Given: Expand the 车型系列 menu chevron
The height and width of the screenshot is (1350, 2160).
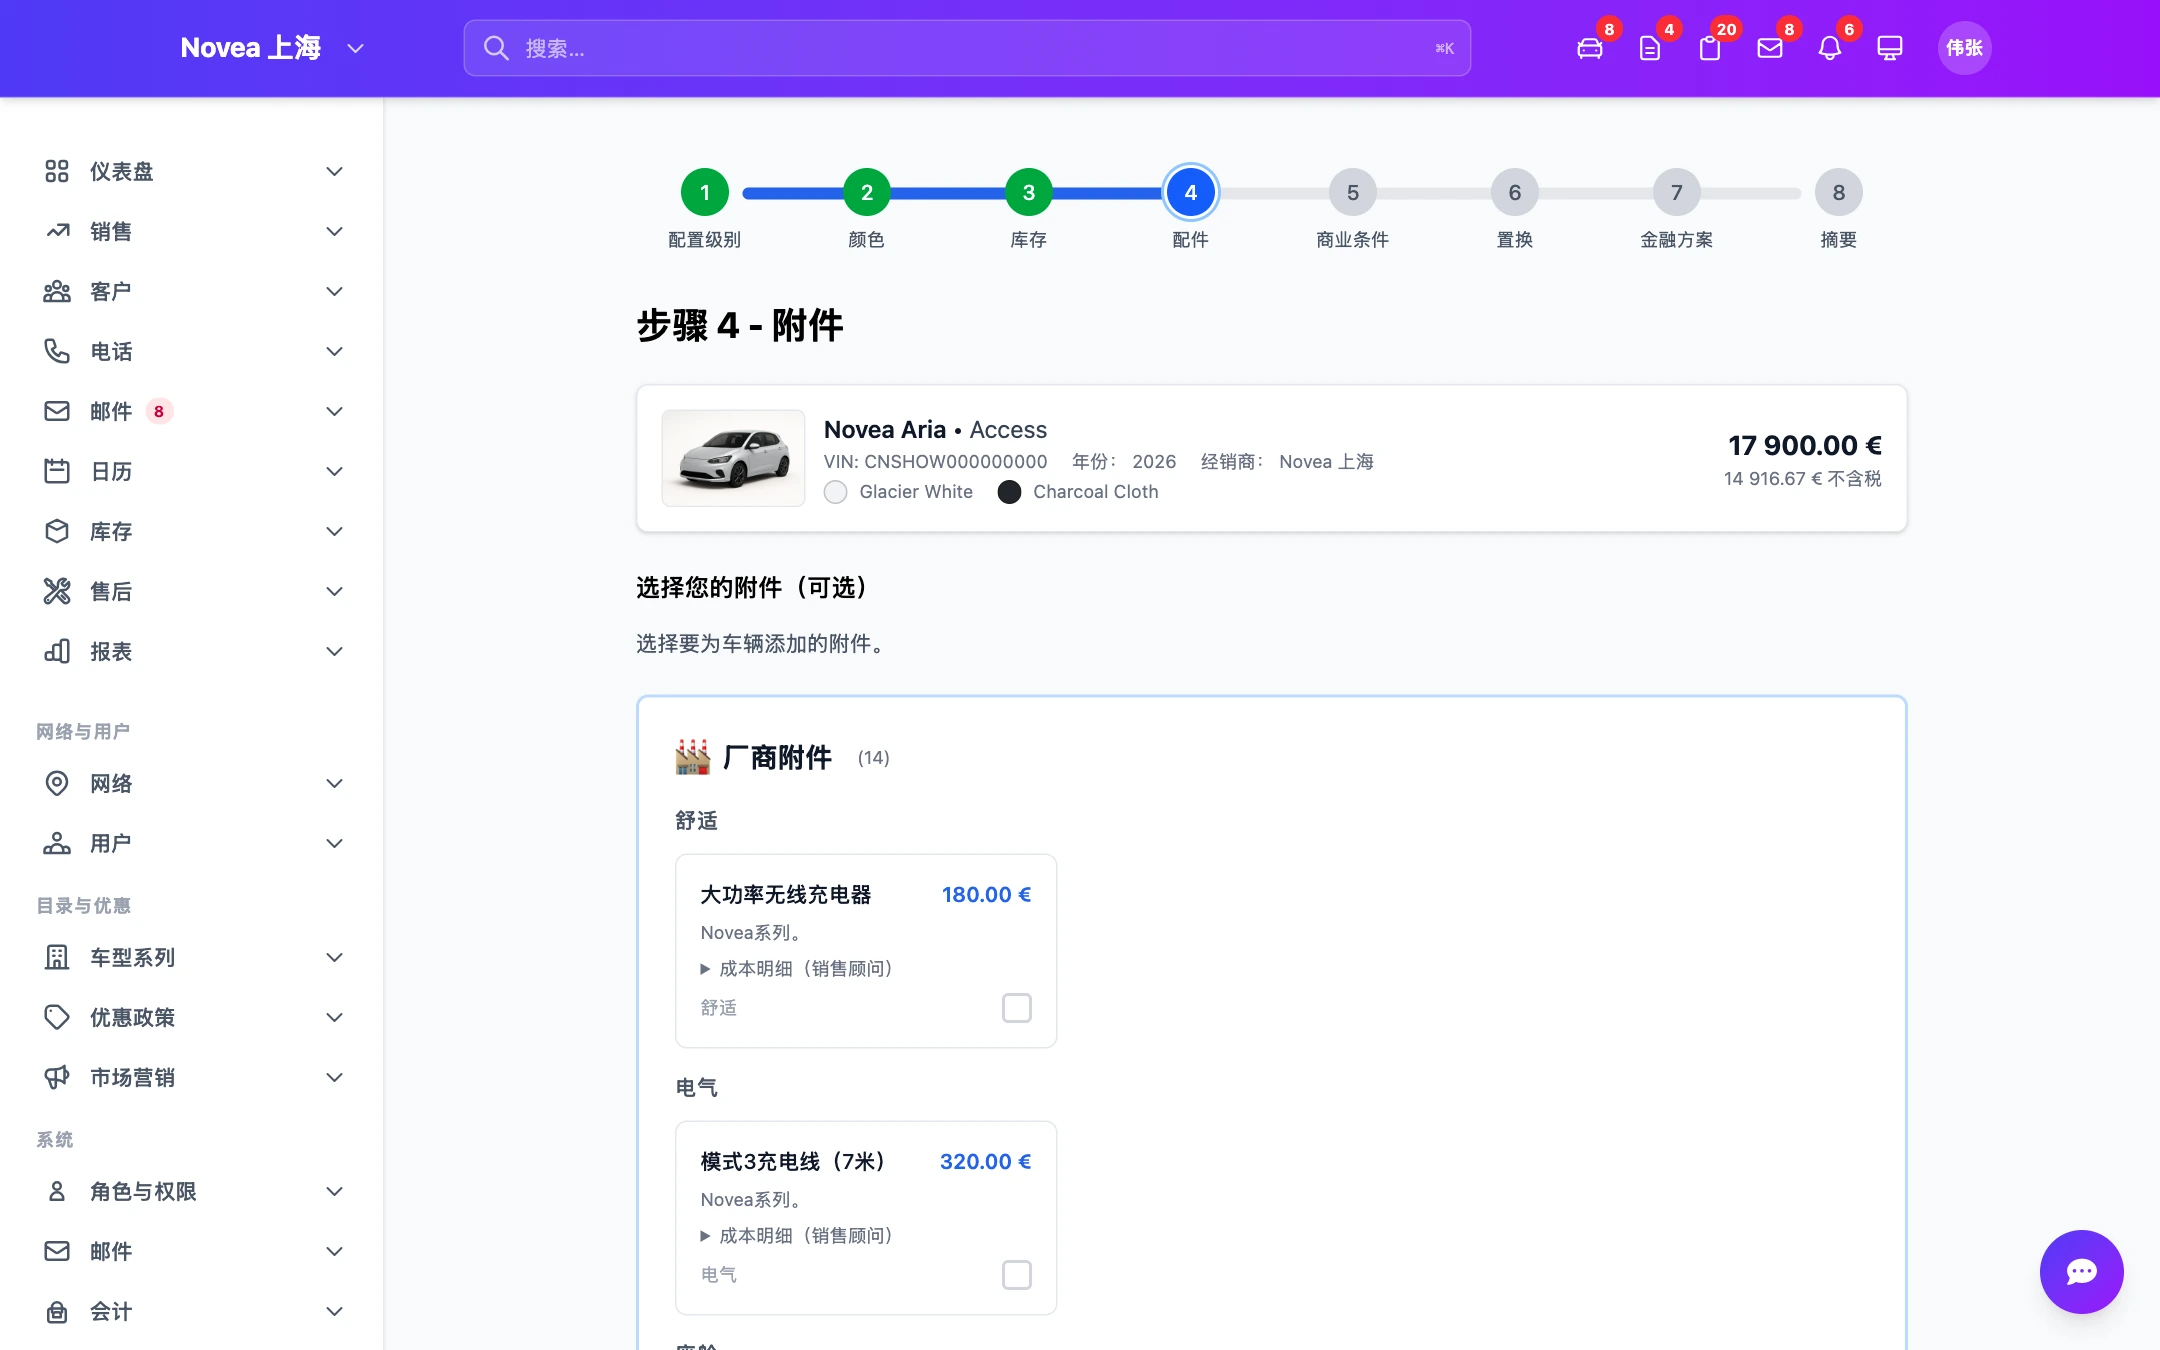Looking at the screenshot, I should (x=335, y=957).
